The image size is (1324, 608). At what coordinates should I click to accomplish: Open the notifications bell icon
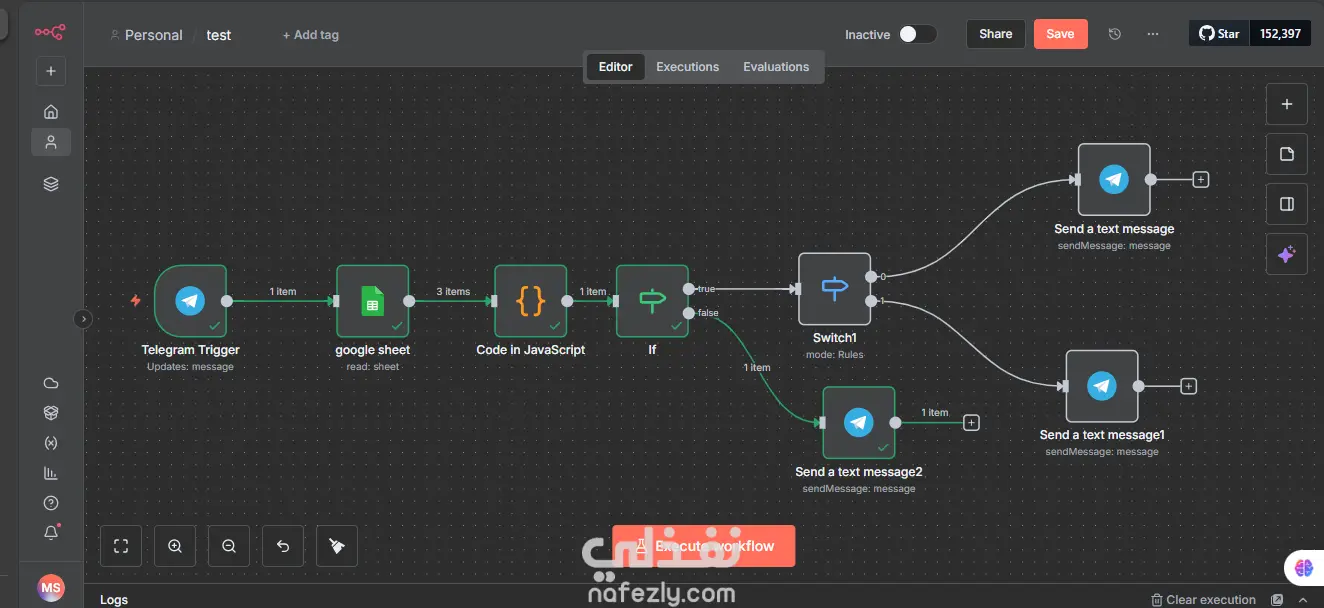click(x=51, y=533)
